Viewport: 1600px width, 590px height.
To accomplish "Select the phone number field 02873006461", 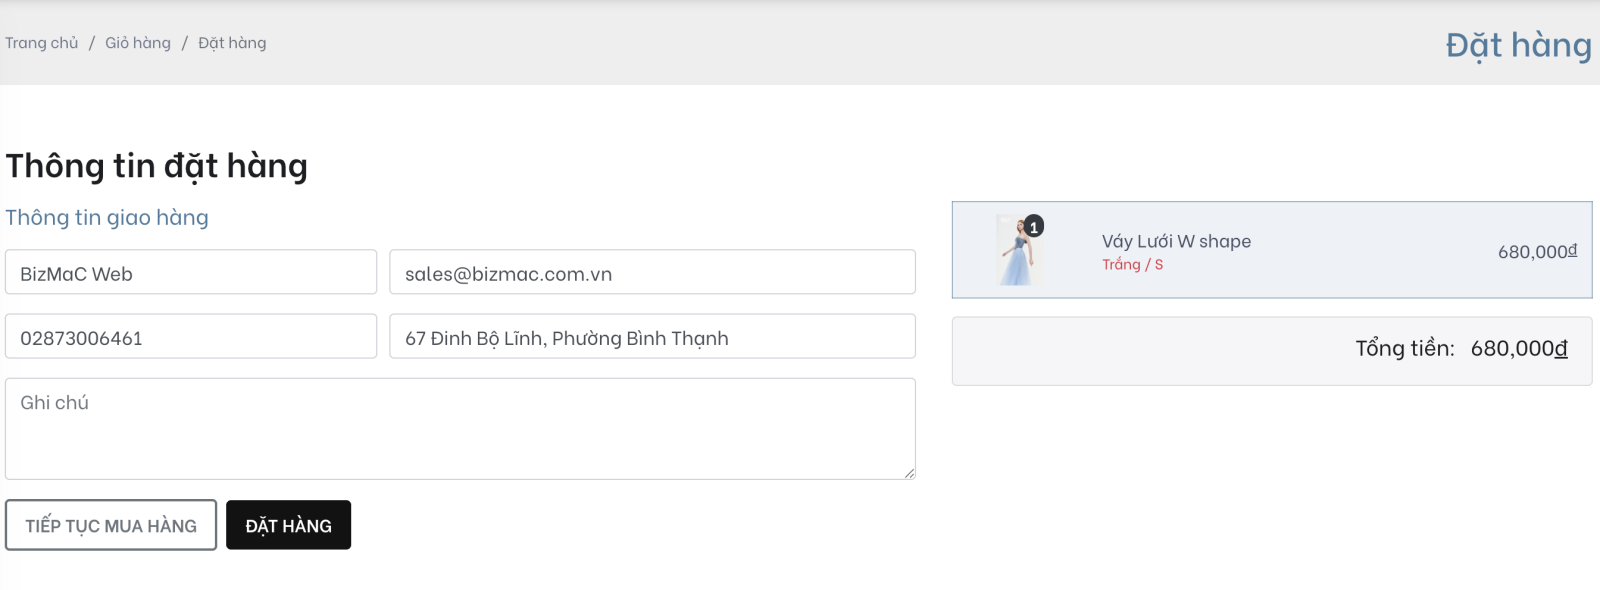I will 191,336.
